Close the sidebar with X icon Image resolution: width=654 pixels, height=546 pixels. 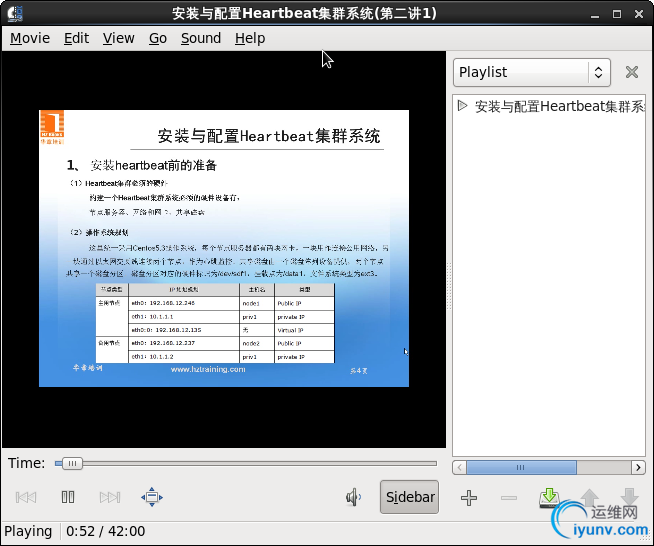(632, 72)
